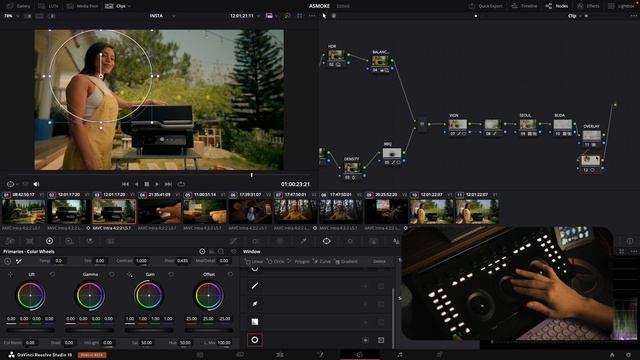This screenshot has height=360, width=640.
Task: Pick white point with Gain picker icon
Action: coord(129,274)
